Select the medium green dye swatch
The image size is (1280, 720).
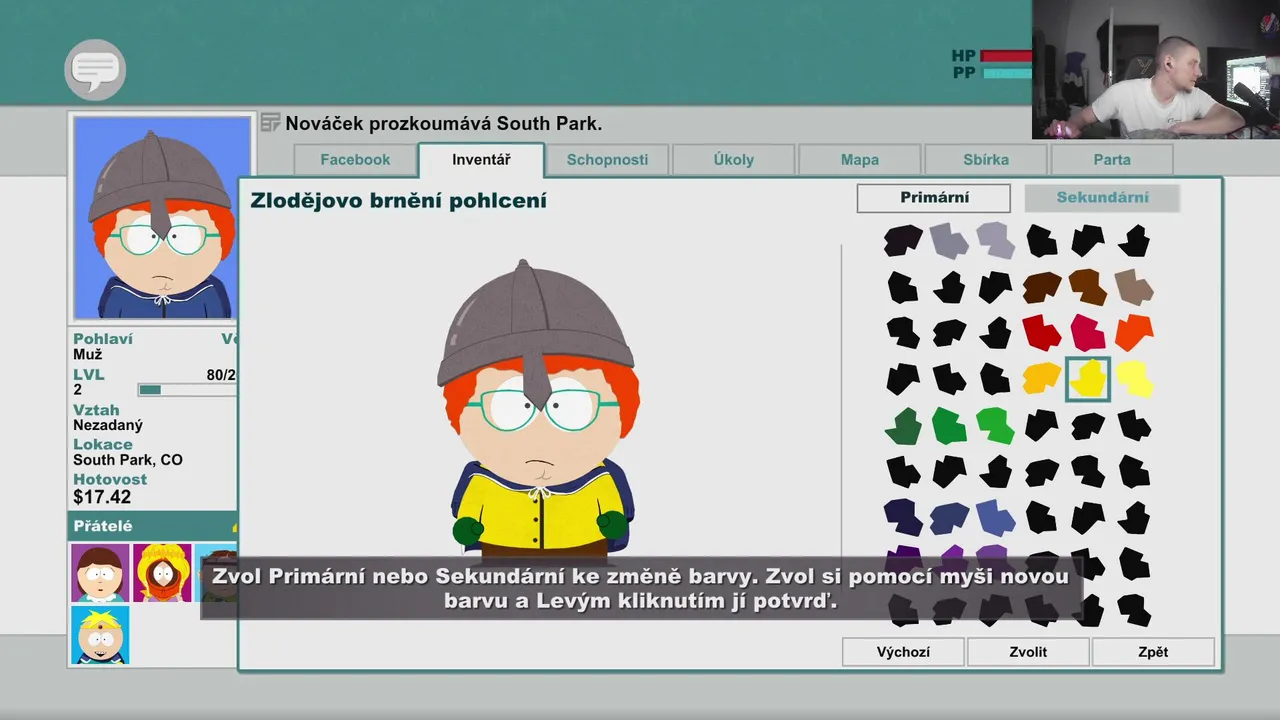pyautogui.click(x=949, y=426)
